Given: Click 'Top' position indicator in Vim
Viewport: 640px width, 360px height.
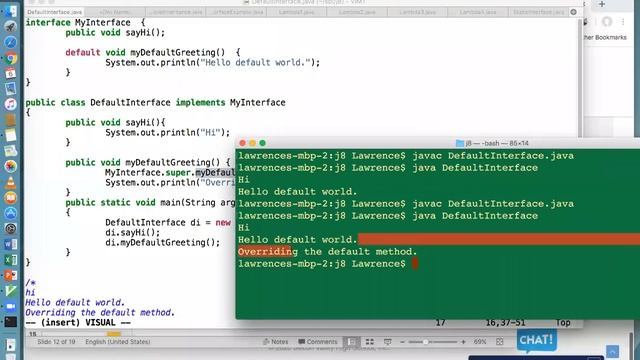Looking at the screenshot, I should [563, 322].
